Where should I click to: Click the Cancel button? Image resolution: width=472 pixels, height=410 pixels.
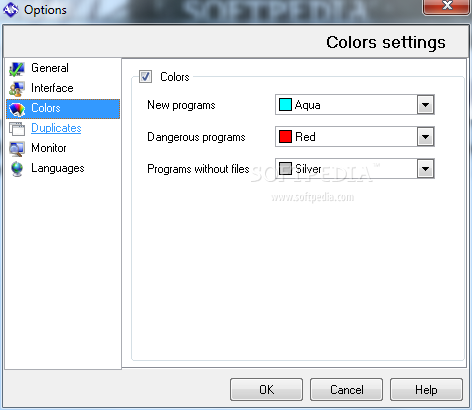point(346,389)
